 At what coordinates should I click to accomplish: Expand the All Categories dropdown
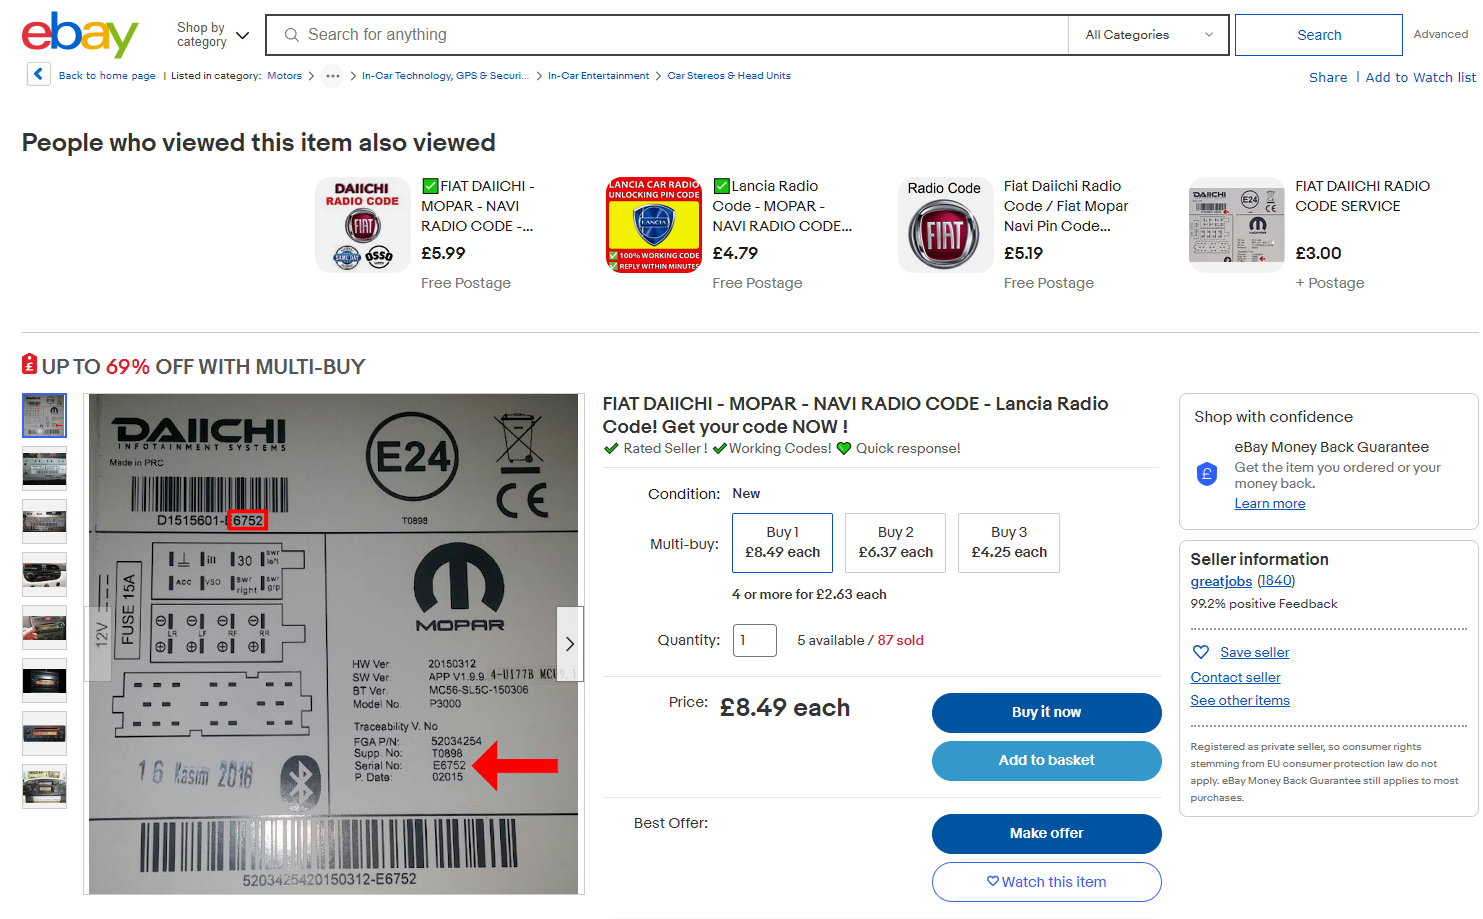(x=1148, y=35)
